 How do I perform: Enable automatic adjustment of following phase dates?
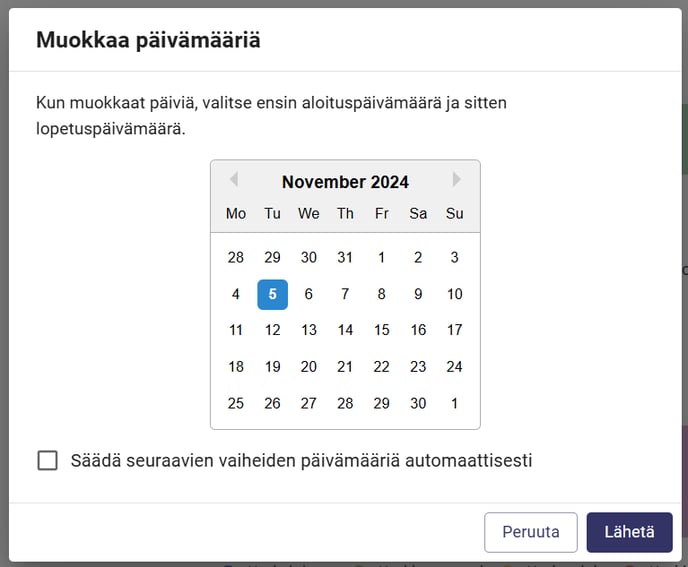(47, 460)
